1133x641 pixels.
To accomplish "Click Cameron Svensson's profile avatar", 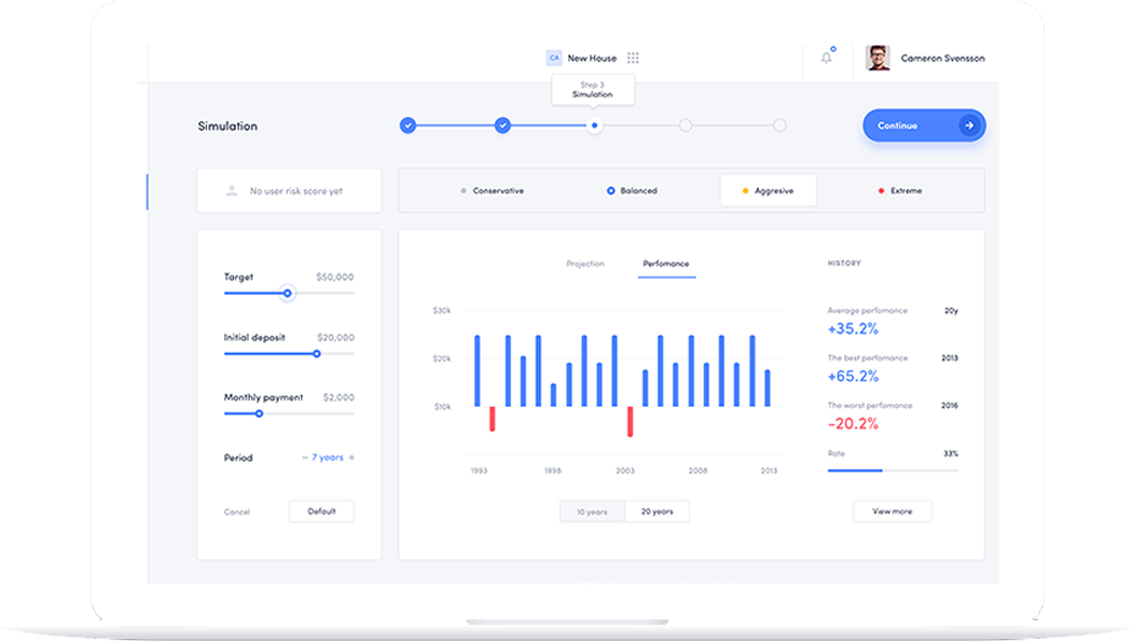I will 878,58.
